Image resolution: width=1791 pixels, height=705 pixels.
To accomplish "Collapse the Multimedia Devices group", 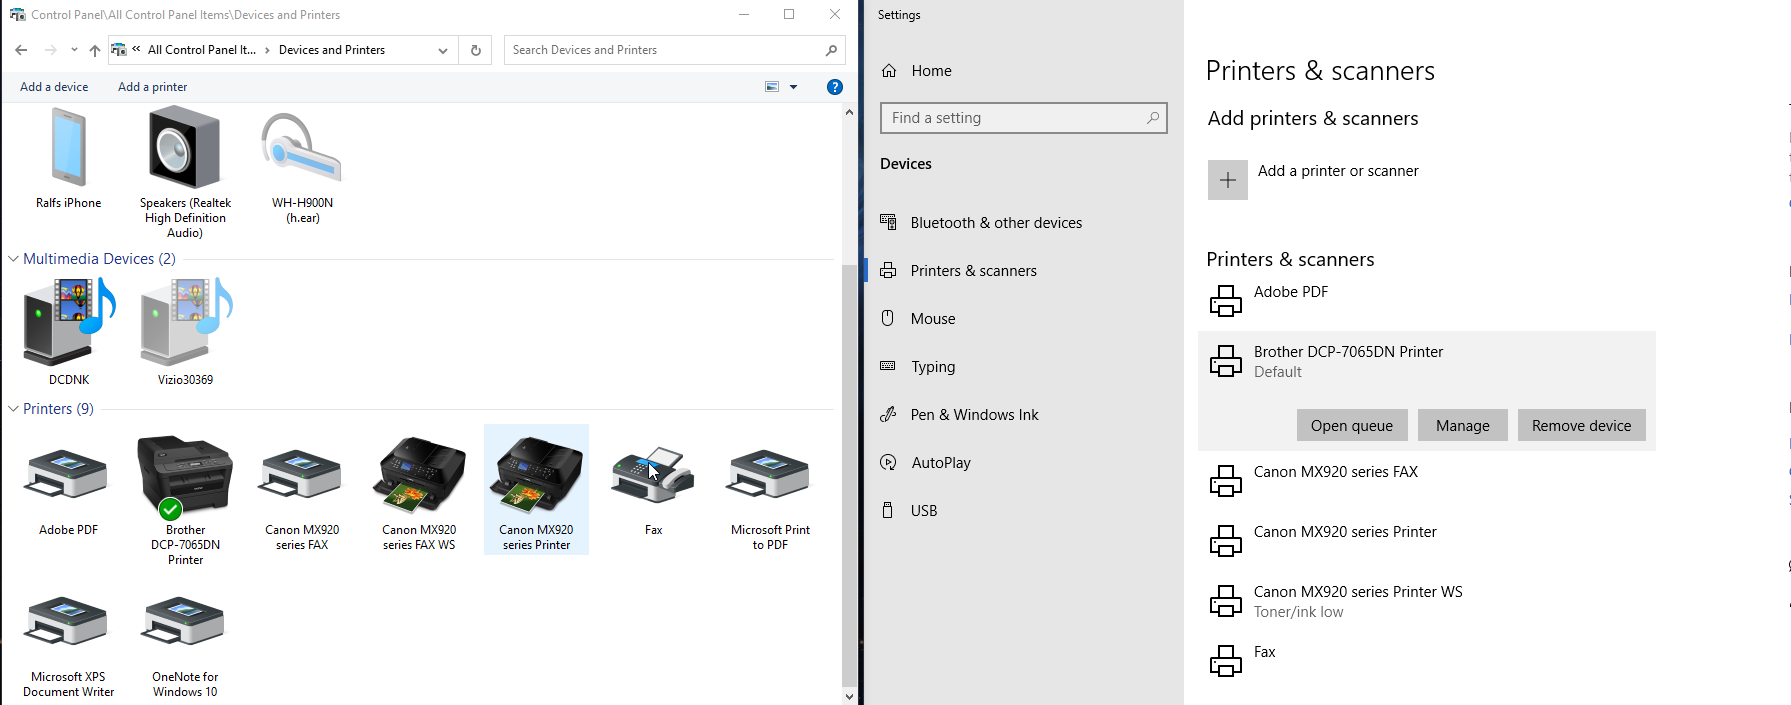I will point(13,259).
